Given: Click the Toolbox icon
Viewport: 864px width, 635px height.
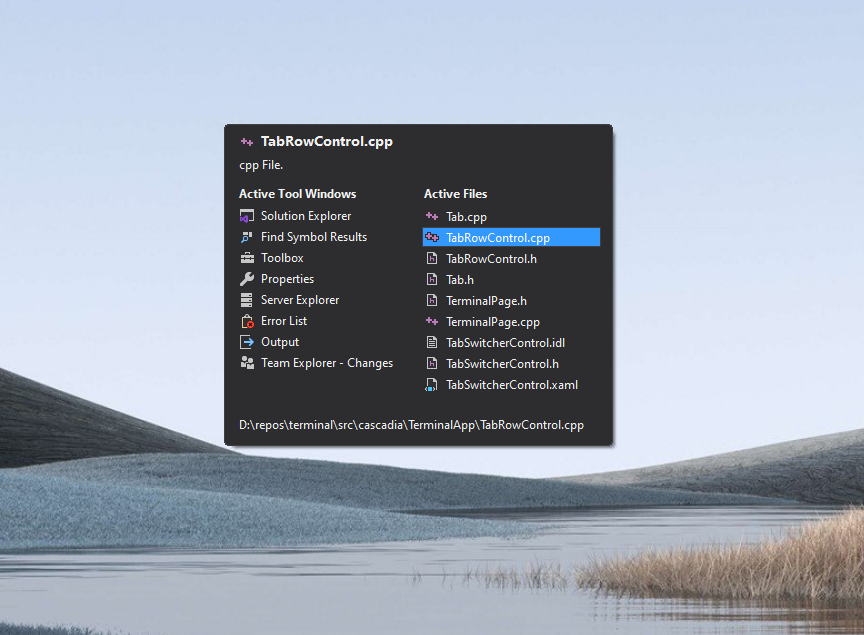Looking at the screenshot, I should pyautogui.click(x=247, y=258).
